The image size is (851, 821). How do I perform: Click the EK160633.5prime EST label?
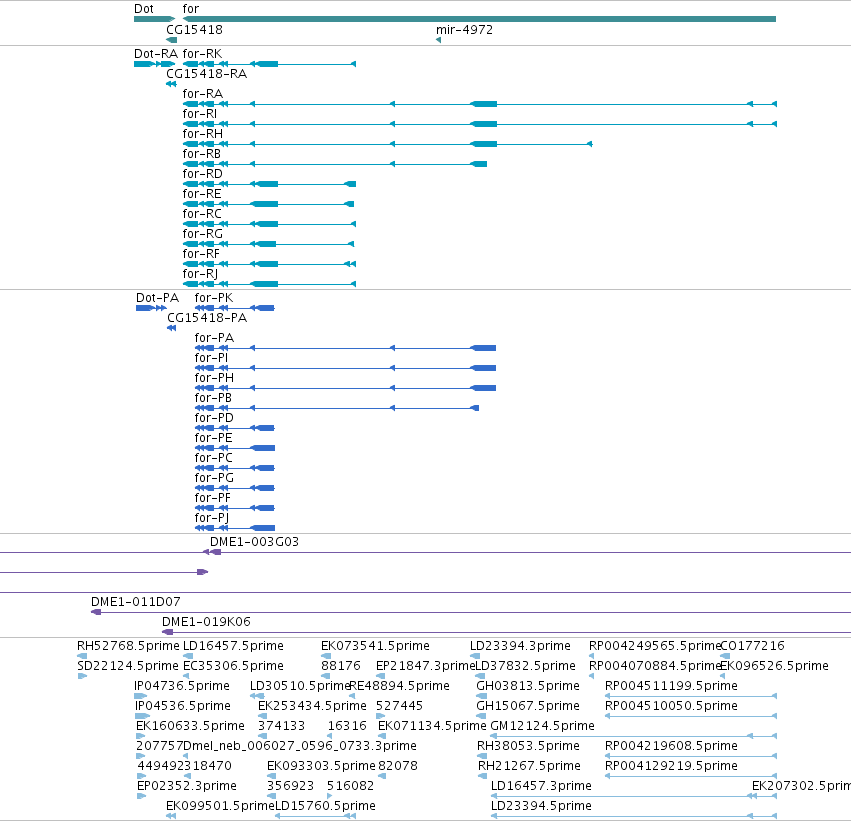190,726
